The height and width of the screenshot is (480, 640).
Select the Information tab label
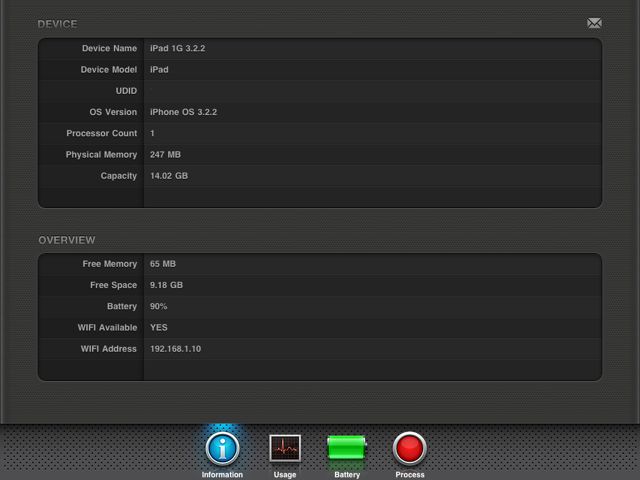pyautogui.click(x=222, y=475)
